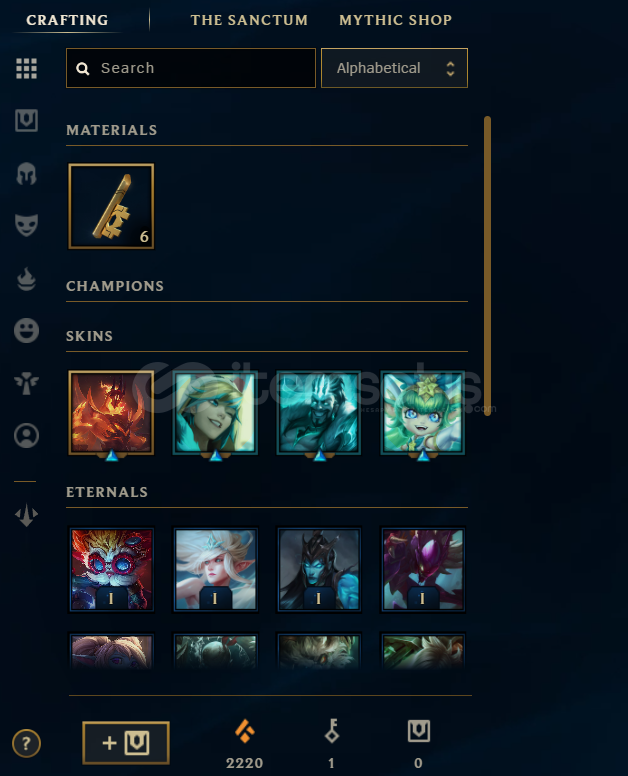Viewport: 628px width, 776px height.
Task: Click the add chest purchase button
Action: coord(126,743)
